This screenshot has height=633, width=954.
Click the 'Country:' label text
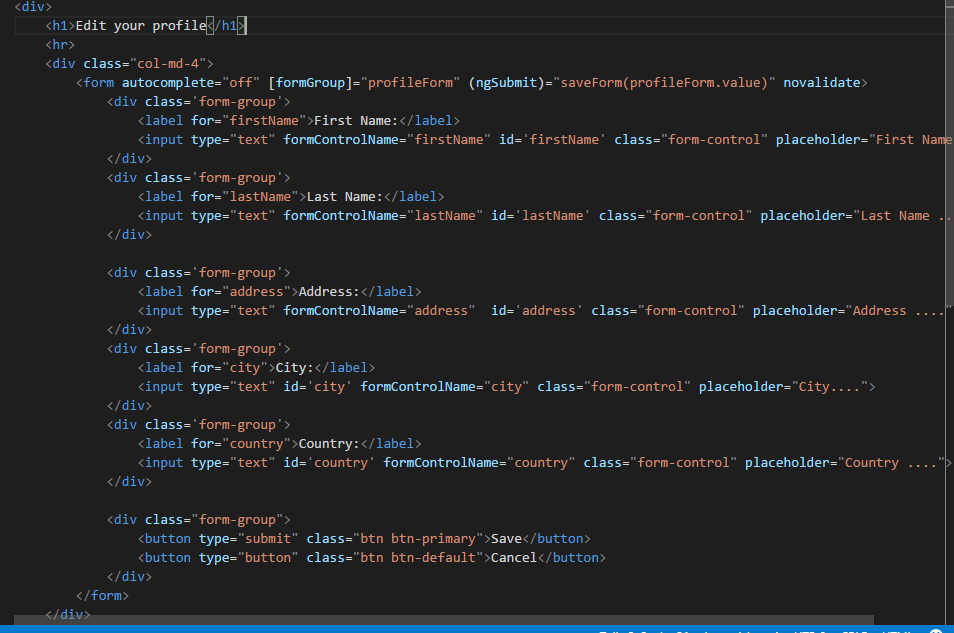point(329,444)
